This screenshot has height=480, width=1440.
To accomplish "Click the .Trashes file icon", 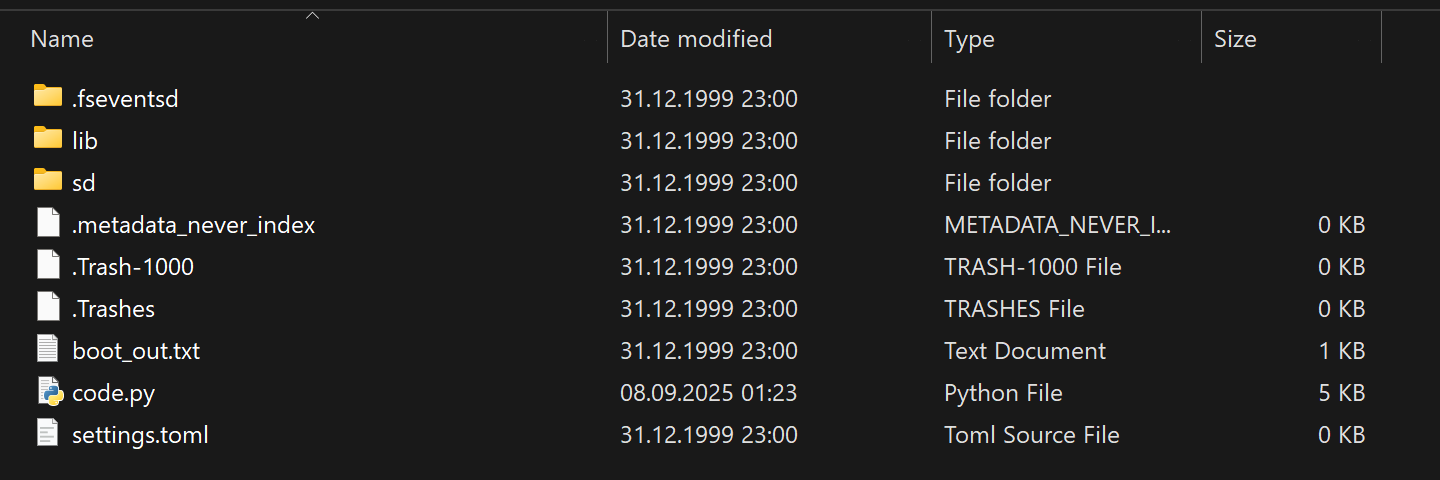I will click(x=48, y=307).
